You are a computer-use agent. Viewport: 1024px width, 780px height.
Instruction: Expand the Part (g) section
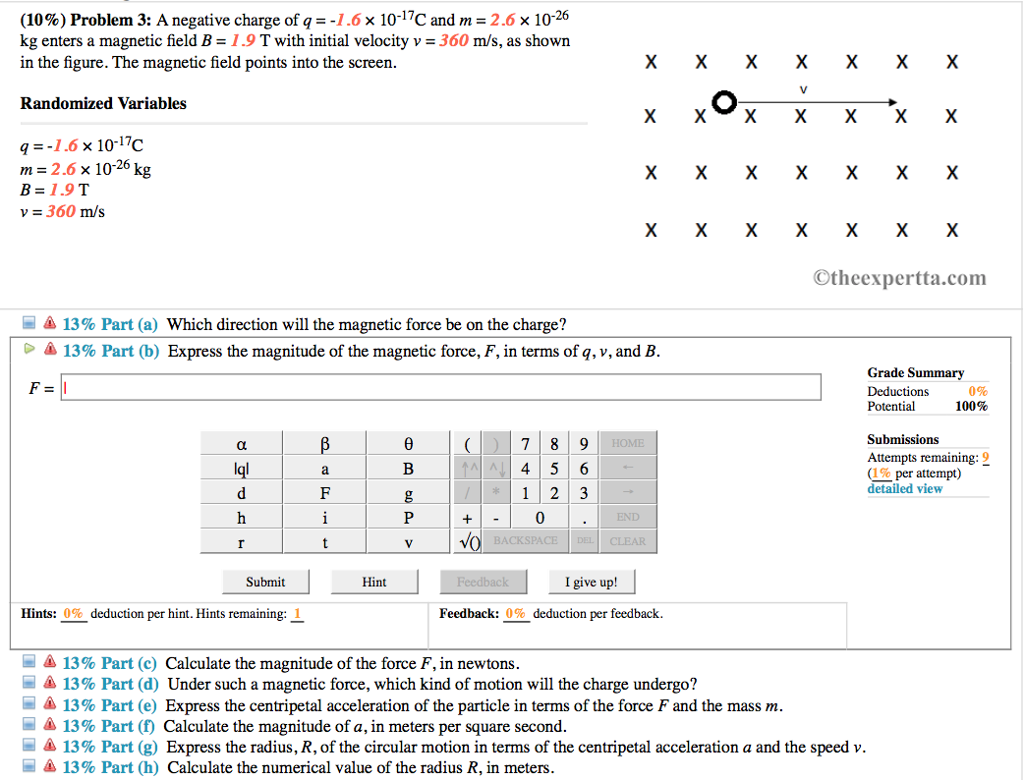[x=27, y=746]
